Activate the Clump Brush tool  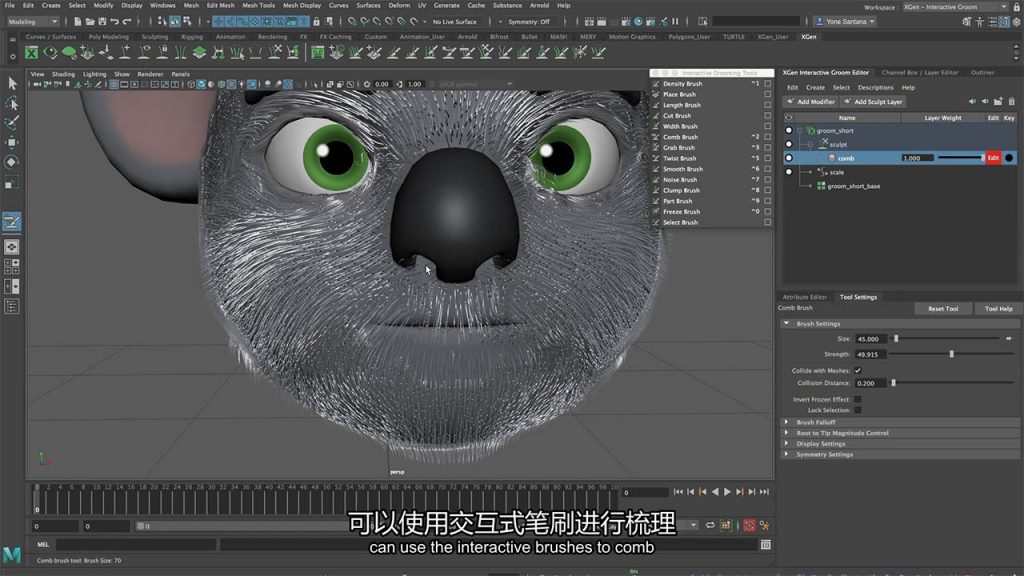pos(681,190)
